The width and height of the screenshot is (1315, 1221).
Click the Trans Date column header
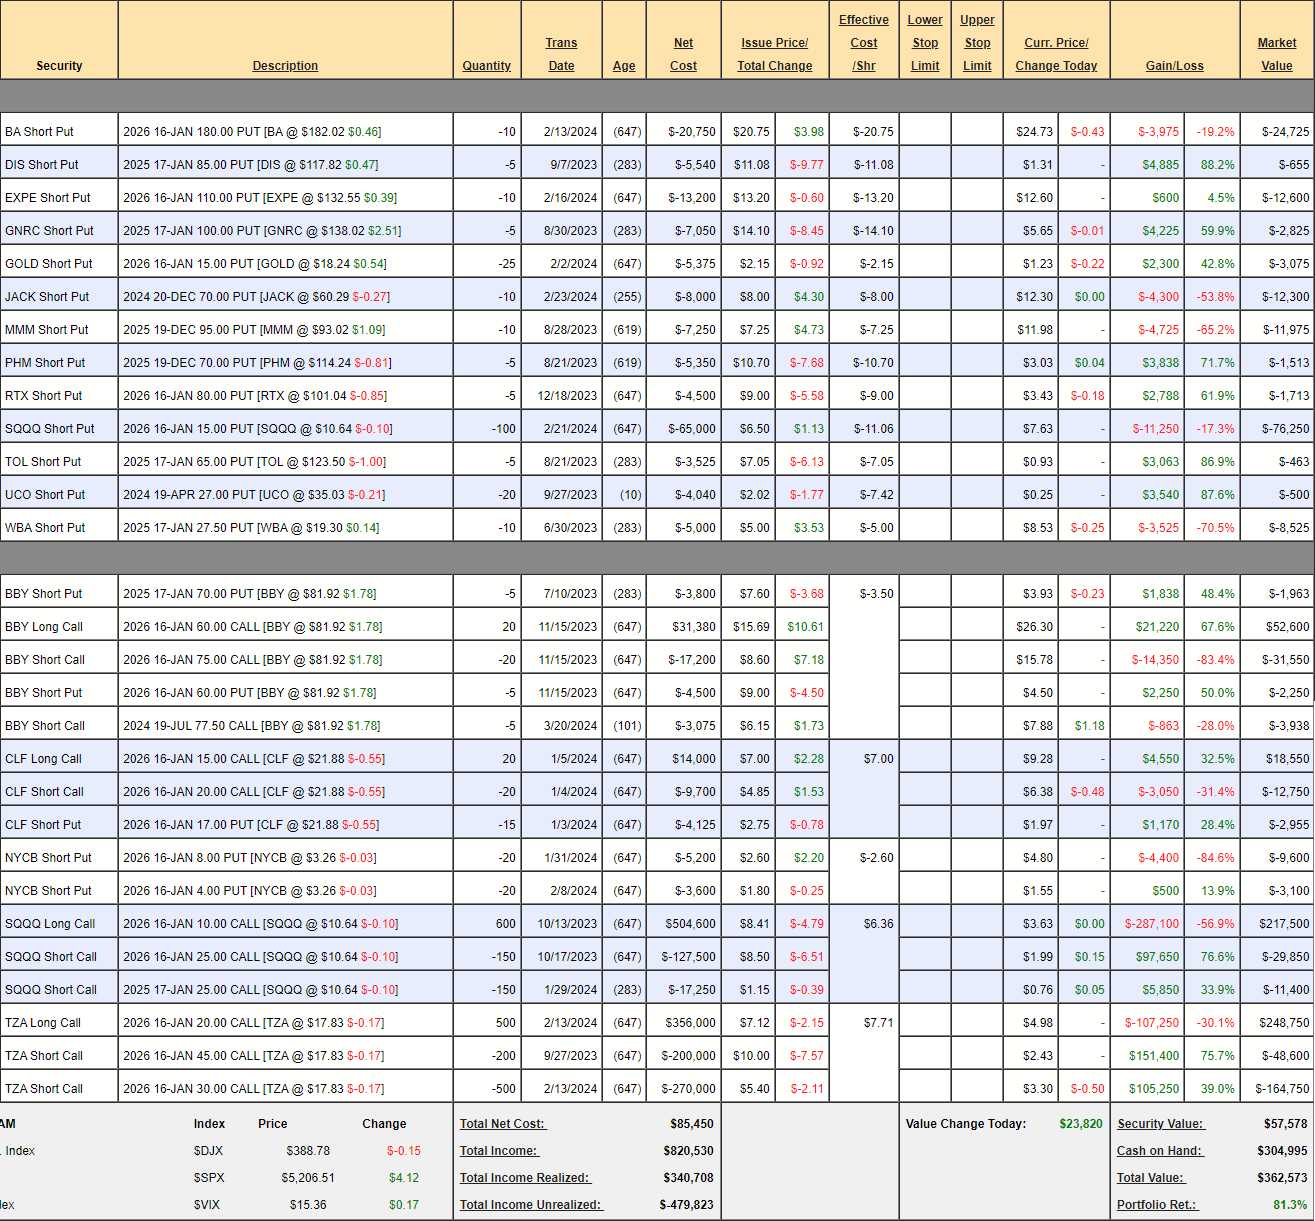point(561,54)
